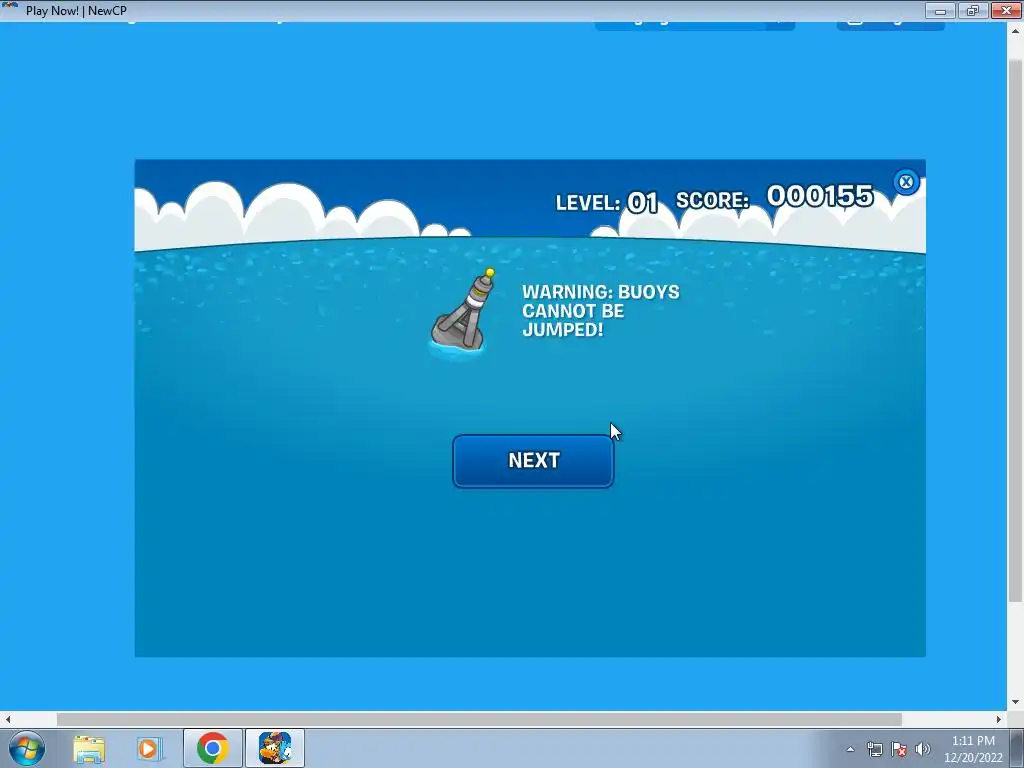
Task: Click the vertical scrollbar up arrow
Action: (1015, 31)
